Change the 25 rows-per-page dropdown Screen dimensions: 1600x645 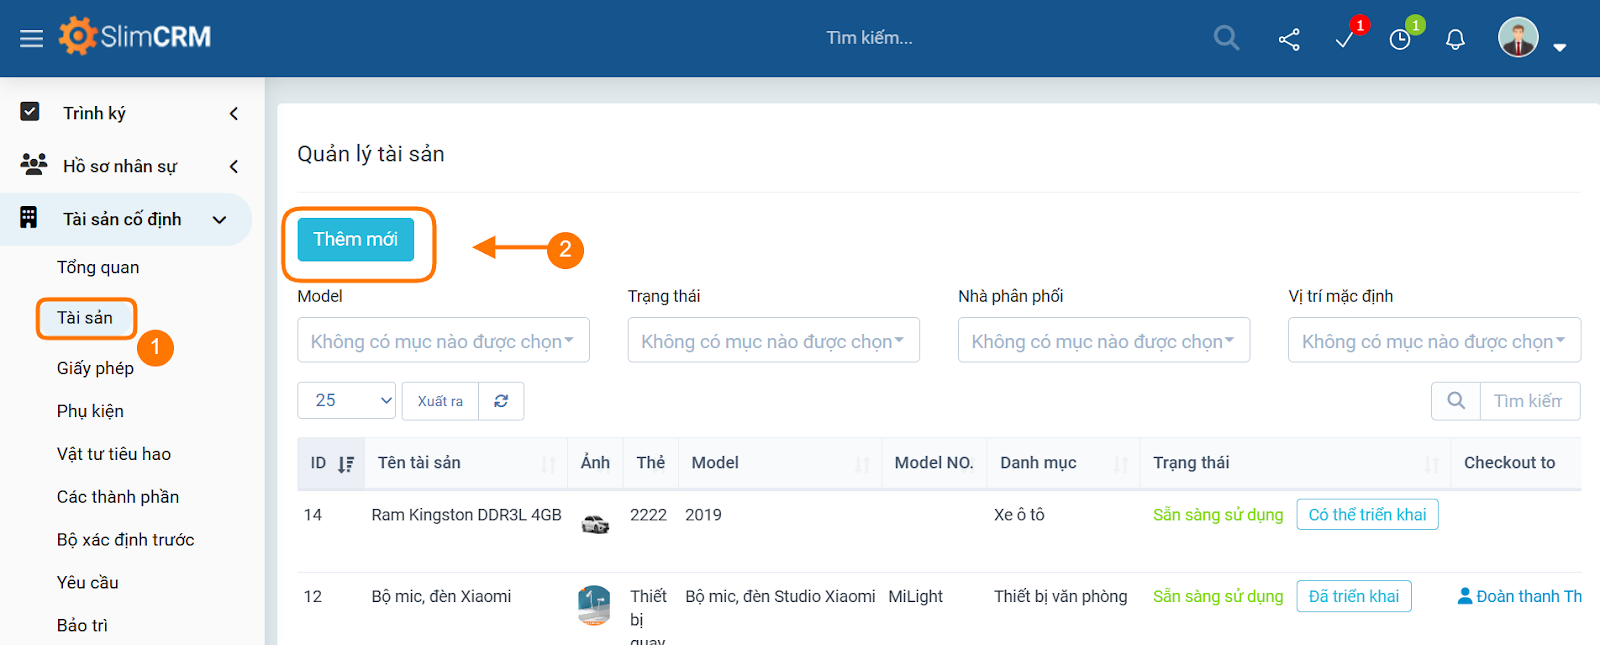[x=346, y=401]
